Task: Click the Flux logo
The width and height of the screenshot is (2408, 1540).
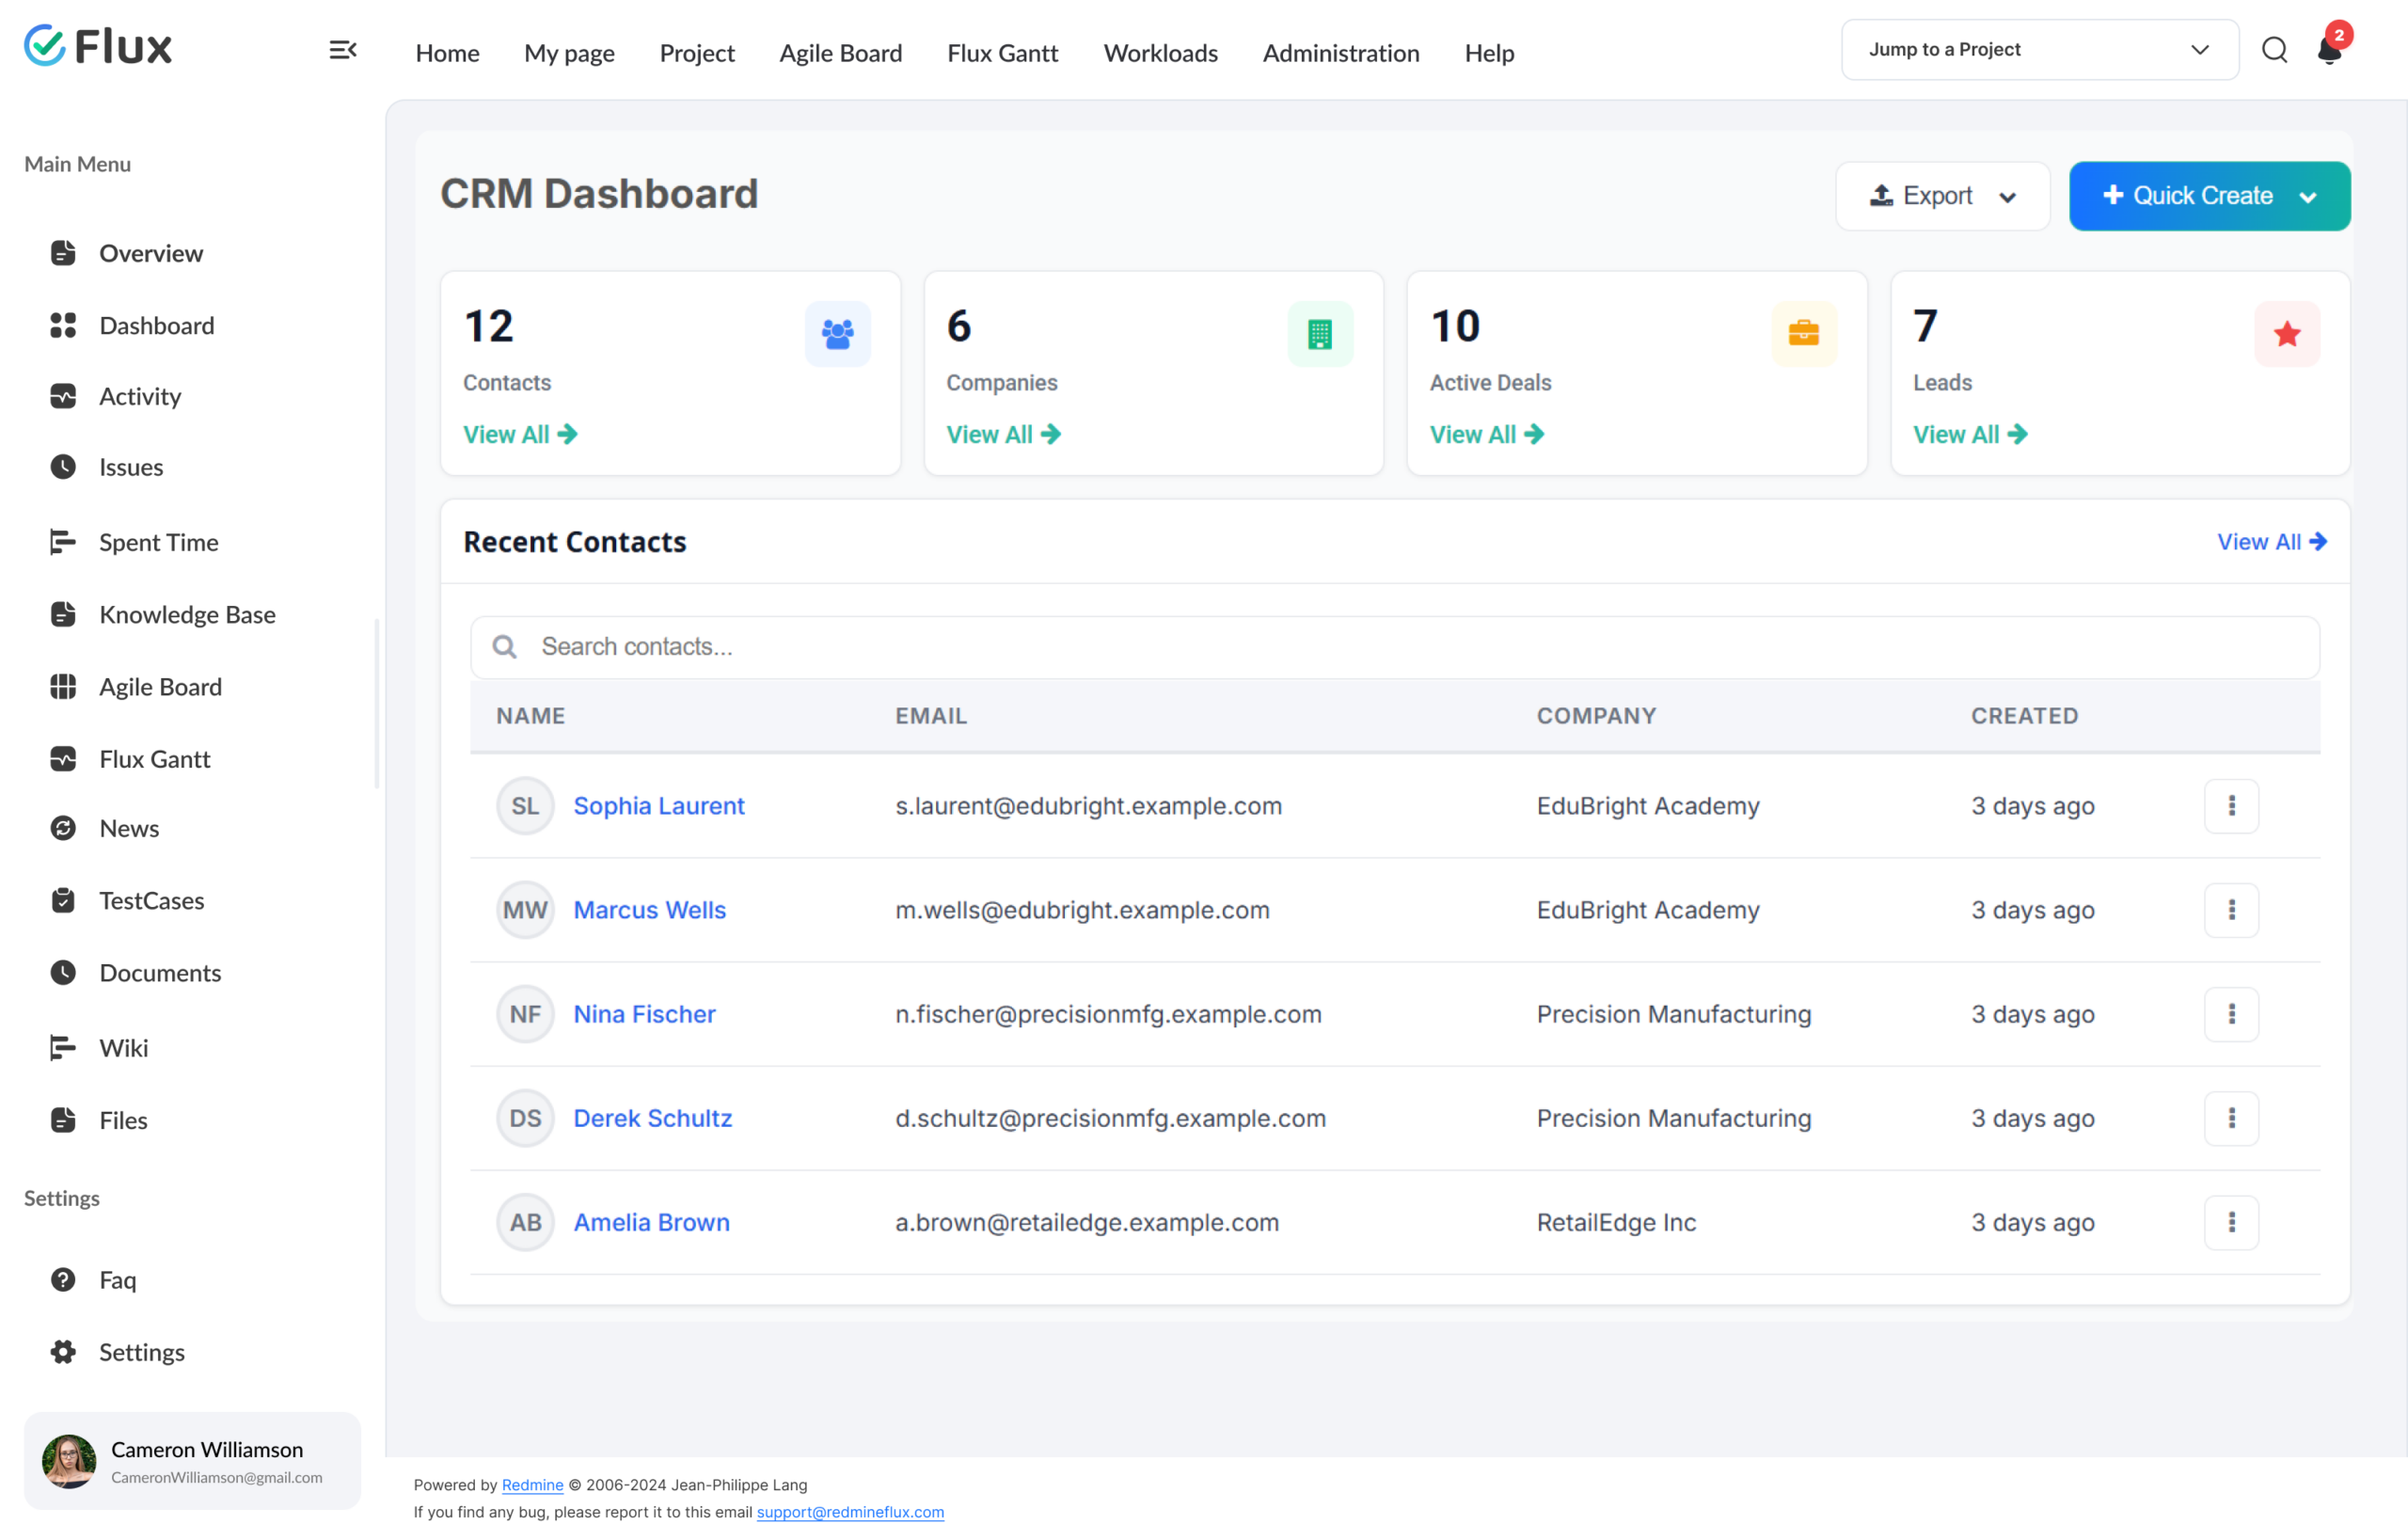Action: (98, 46)
